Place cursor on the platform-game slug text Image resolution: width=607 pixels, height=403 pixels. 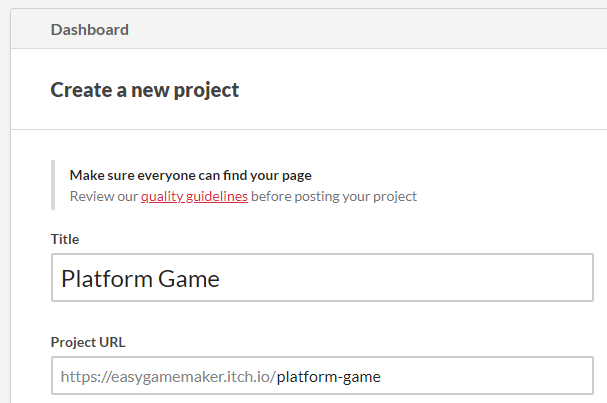[x=329, y=377]
